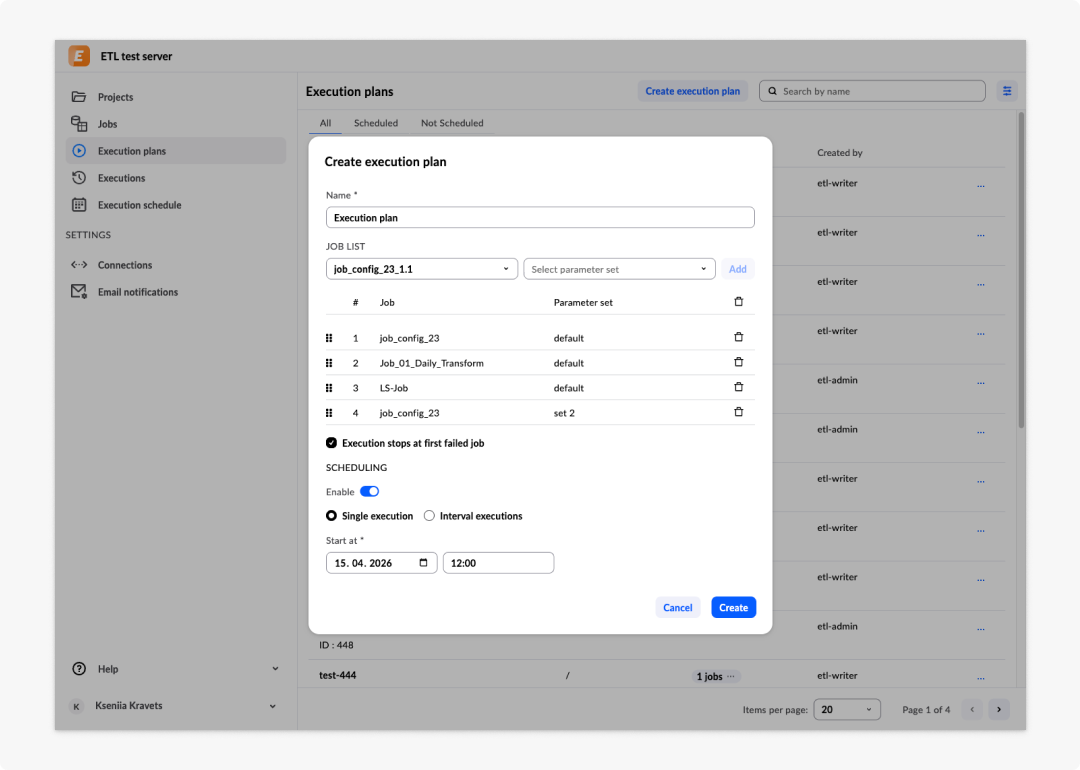Click the Email notifications envelope icon
The height and width of the screenshot is (770, 1080).
tap(79, 291)
